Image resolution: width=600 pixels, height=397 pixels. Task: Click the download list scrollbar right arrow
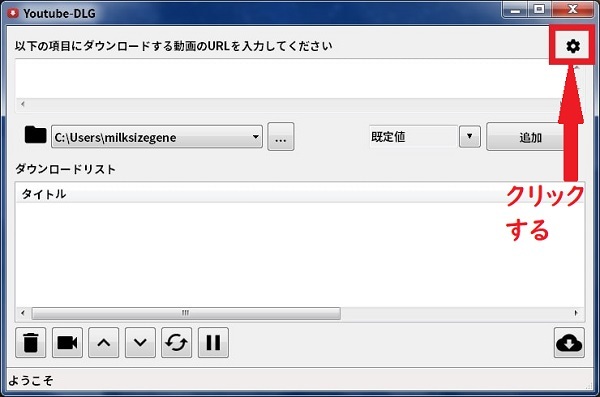[x=576, y=313]
